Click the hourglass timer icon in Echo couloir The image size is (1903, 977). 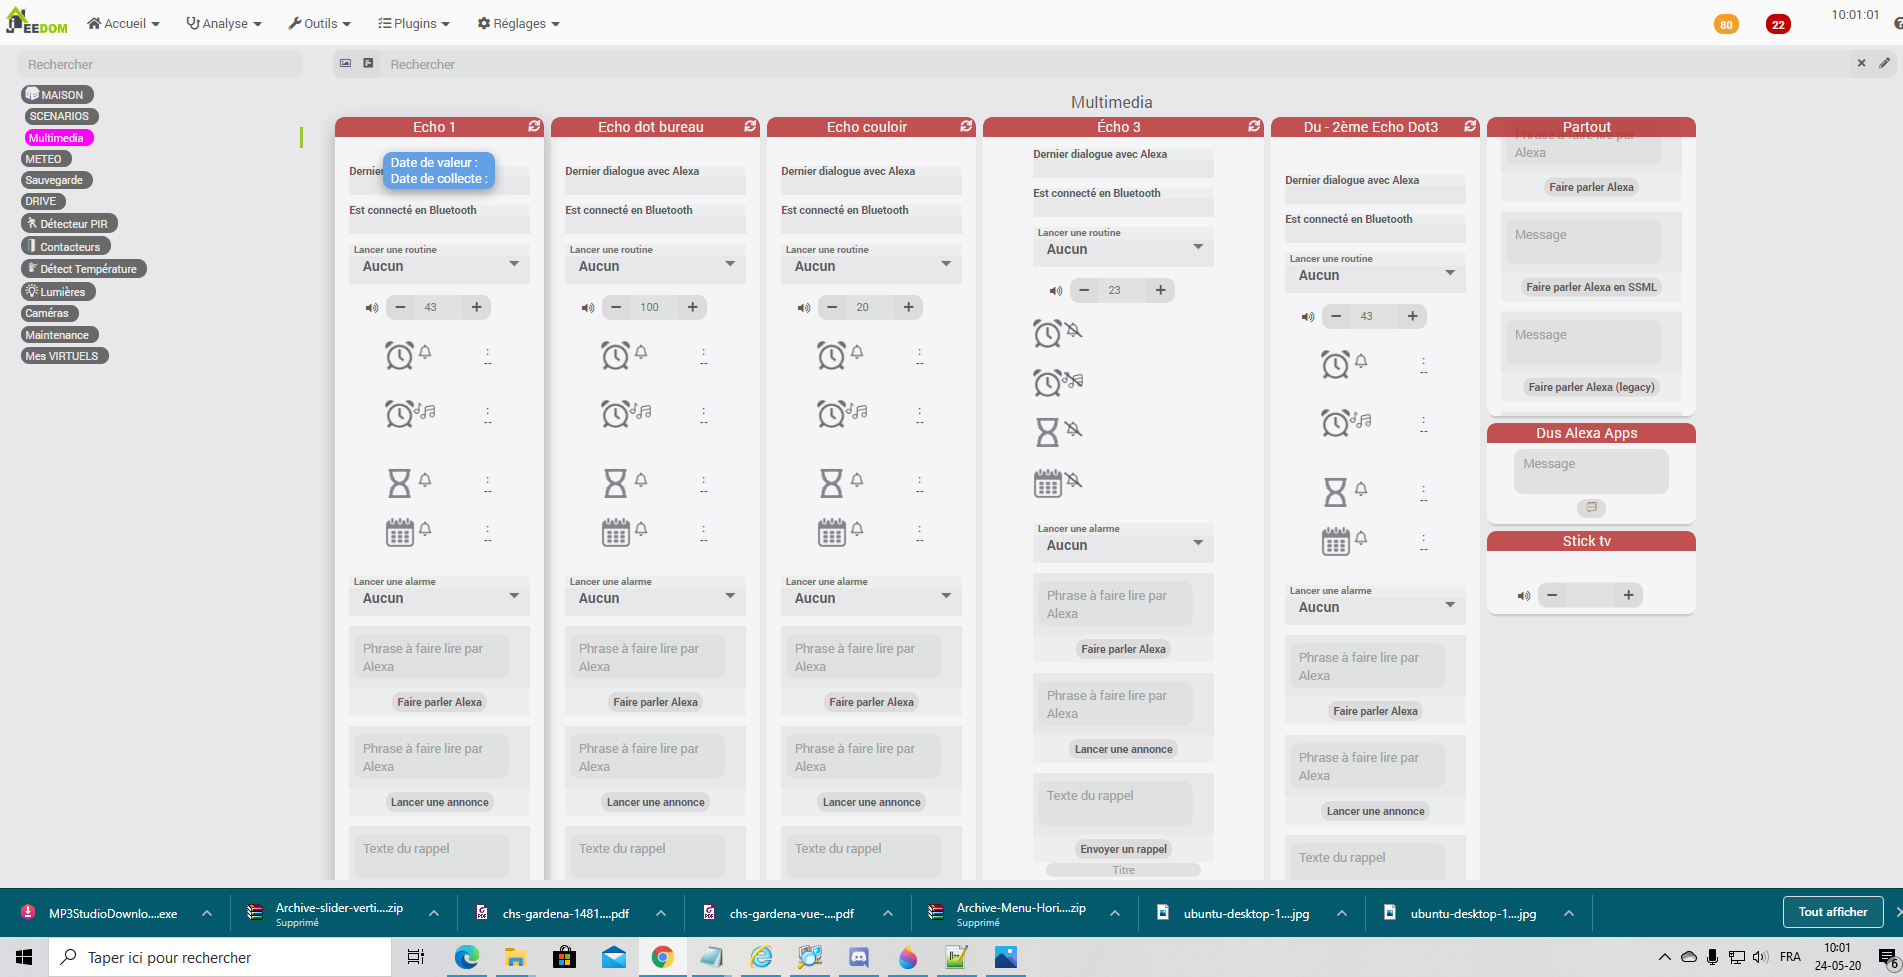pyautogui.click(x=831, y=483)
